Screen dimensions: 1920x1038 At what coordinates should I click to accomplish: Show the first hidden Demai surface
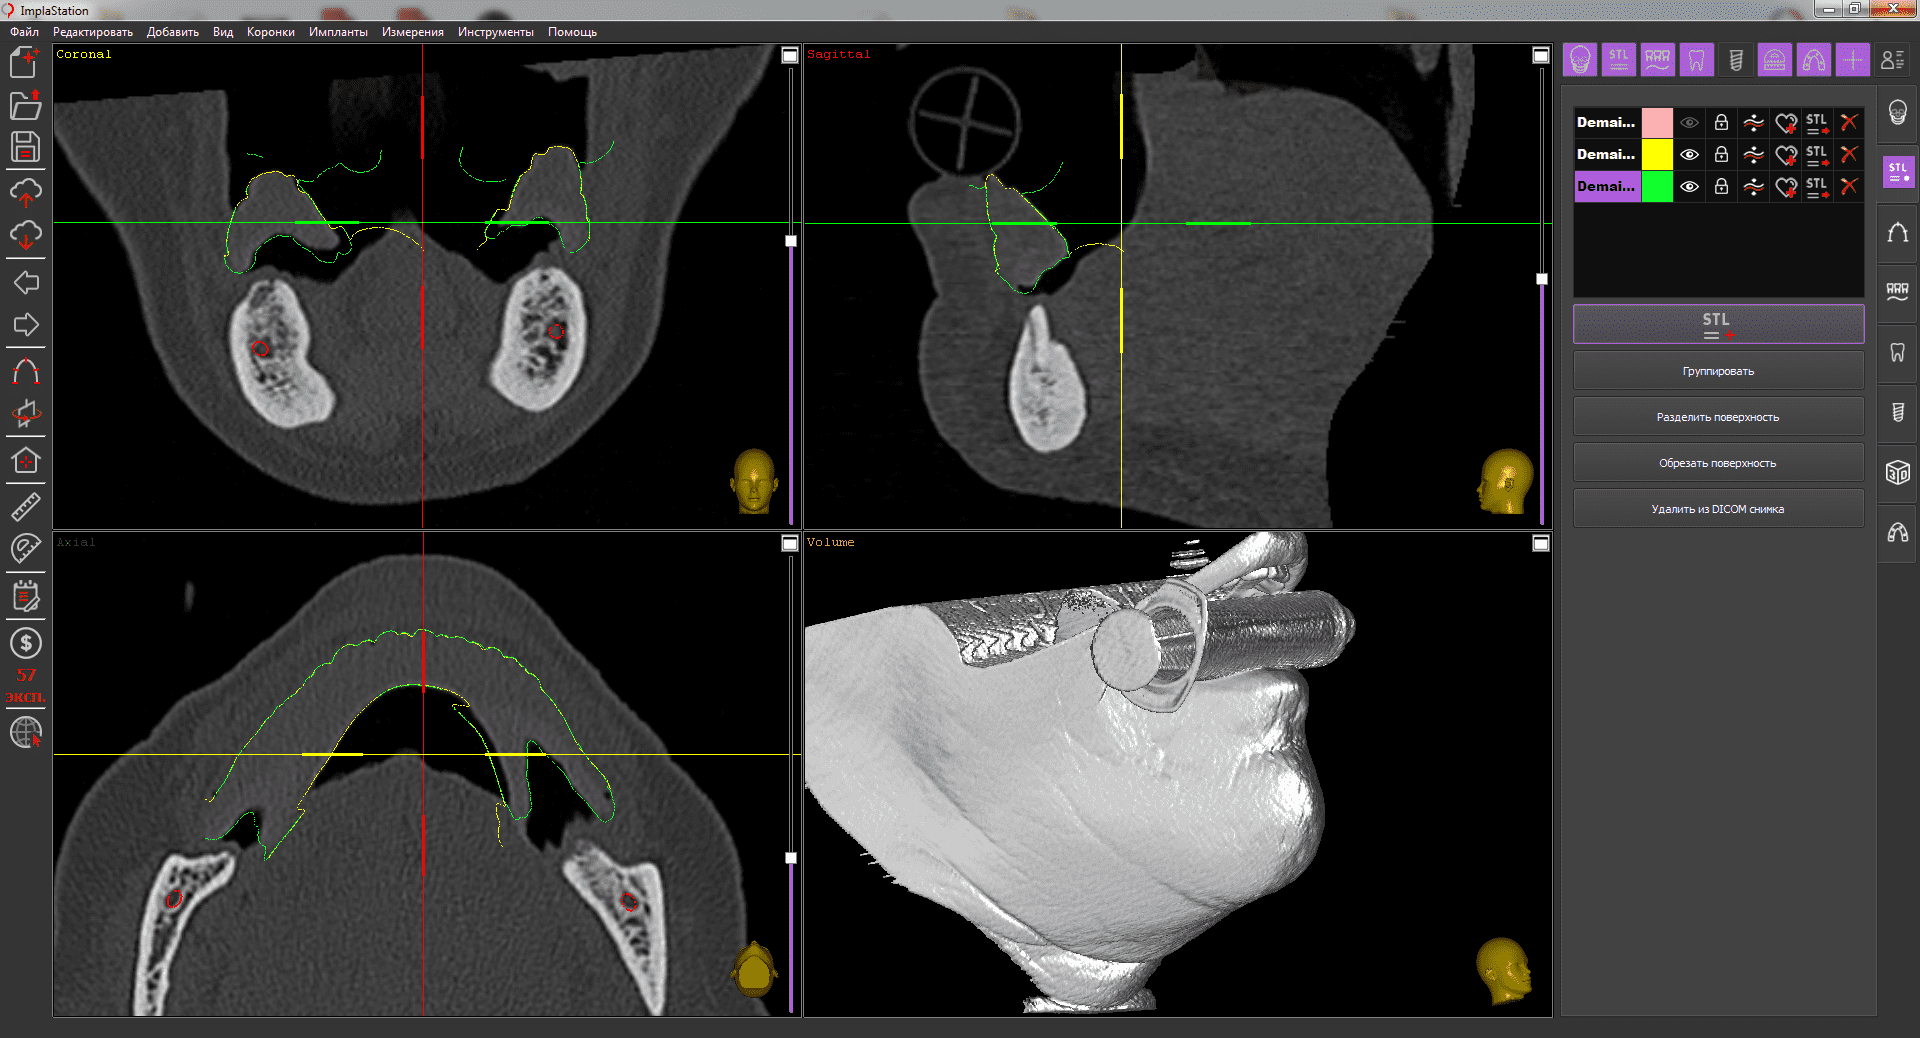pyautogui.click(x=1689, y=123)
